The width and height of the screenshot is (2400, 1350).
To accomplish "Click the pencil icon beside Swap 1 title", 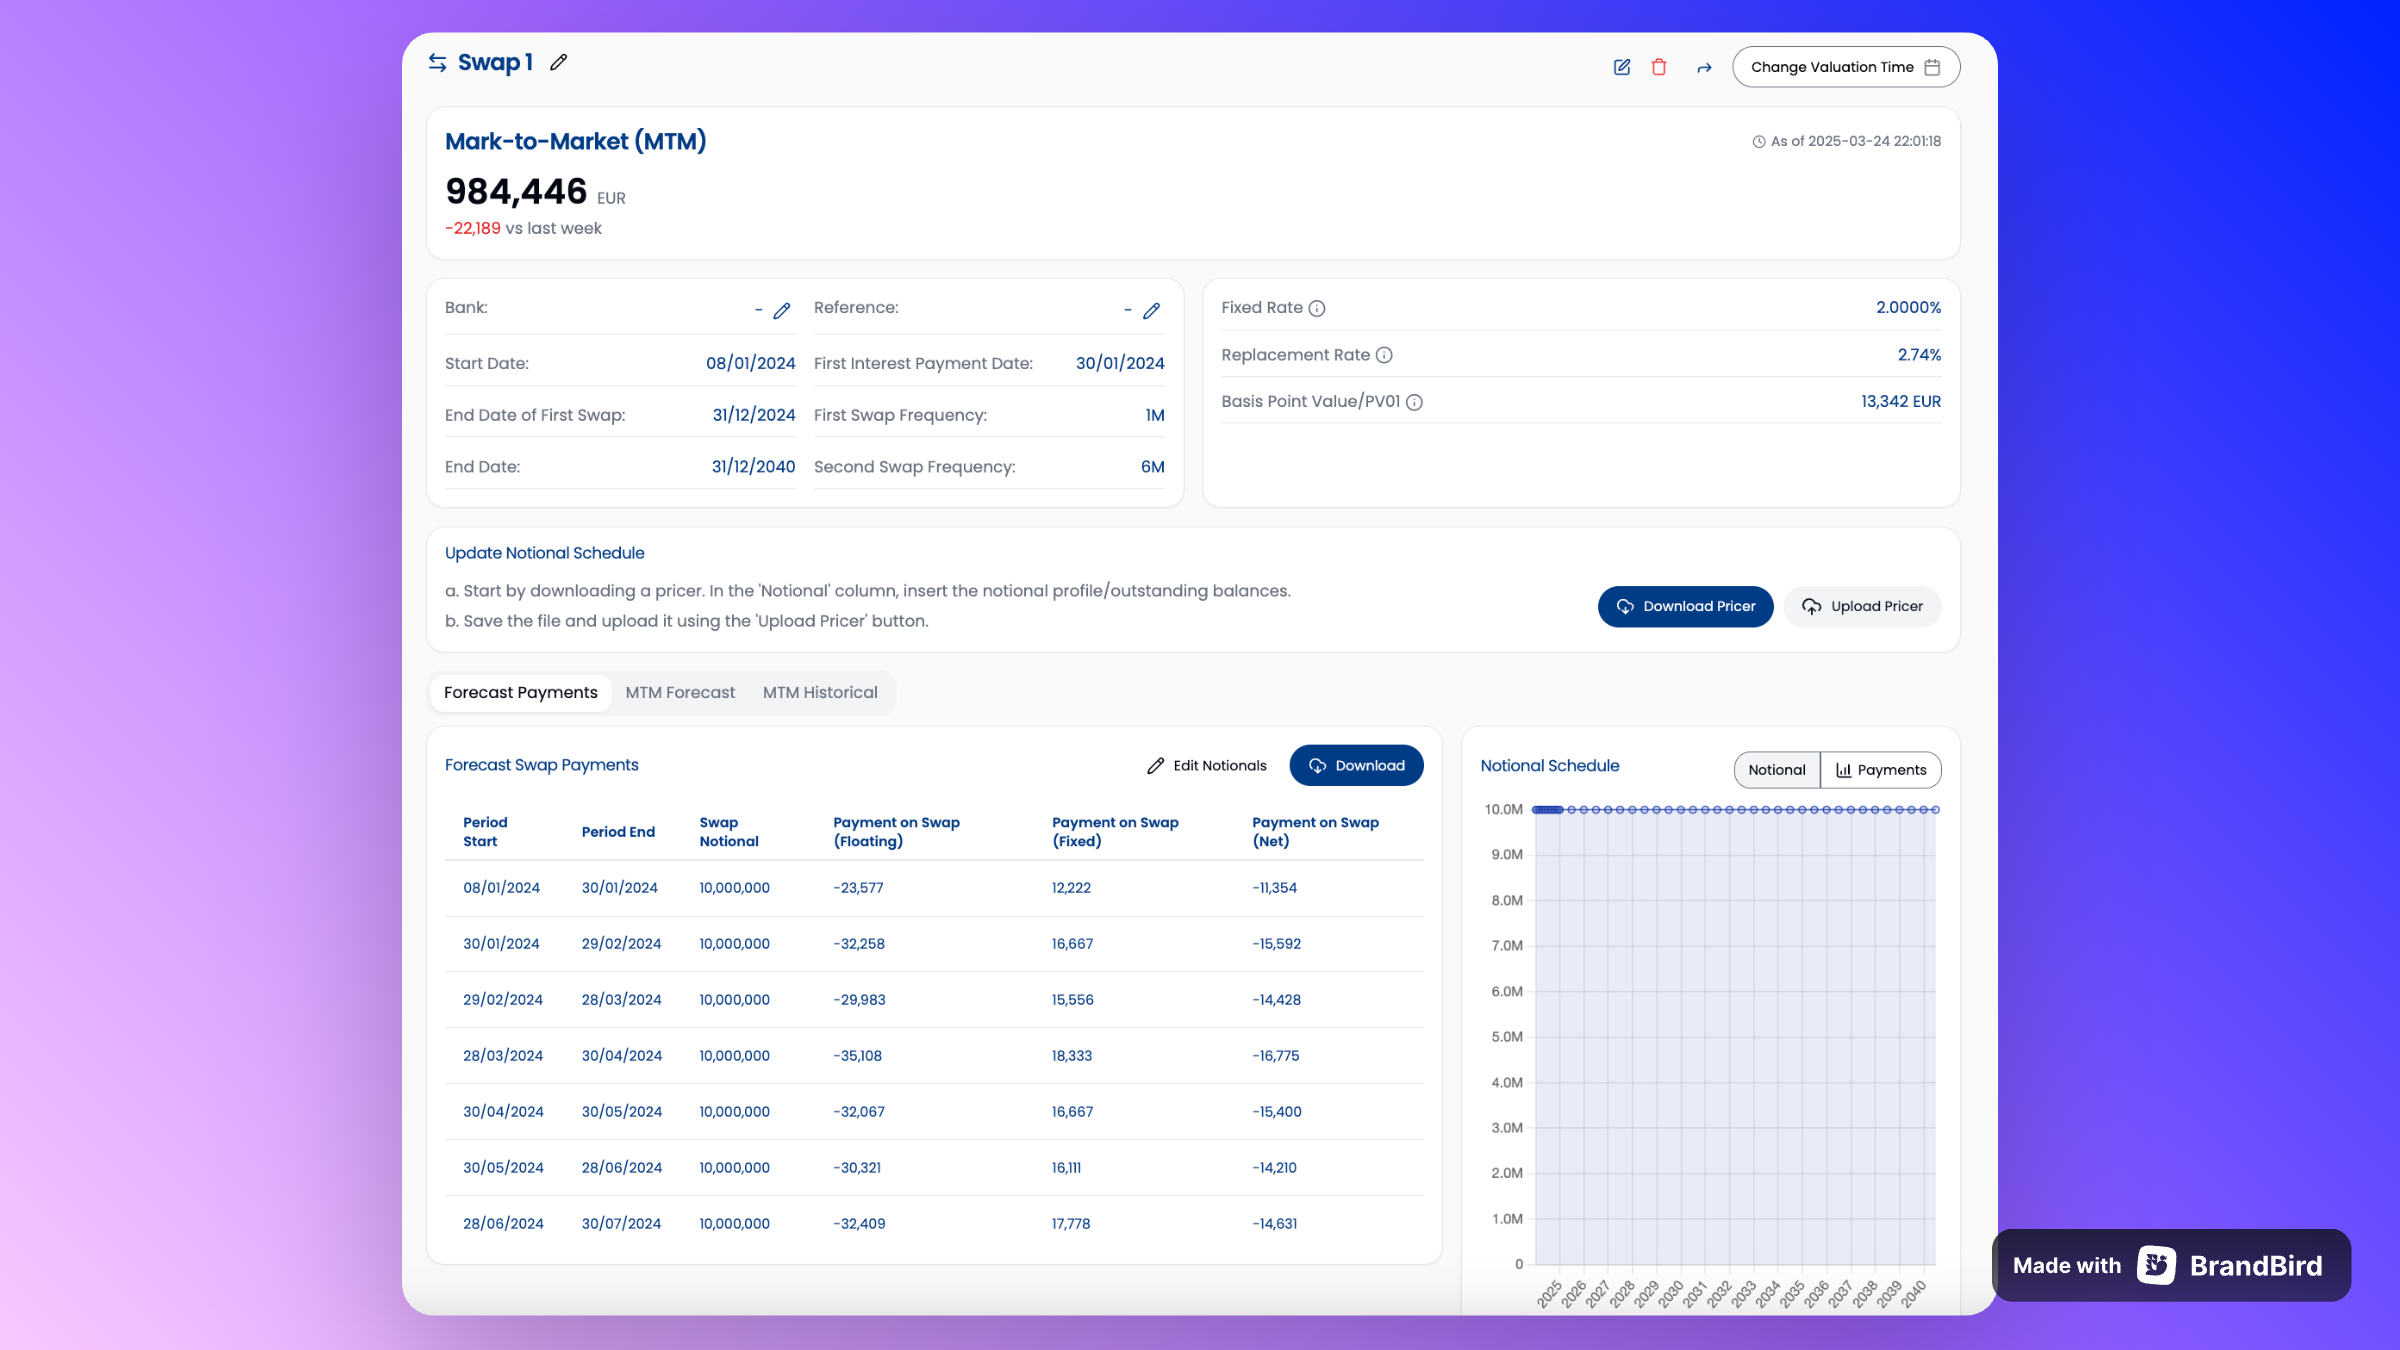I will [559, 63].
